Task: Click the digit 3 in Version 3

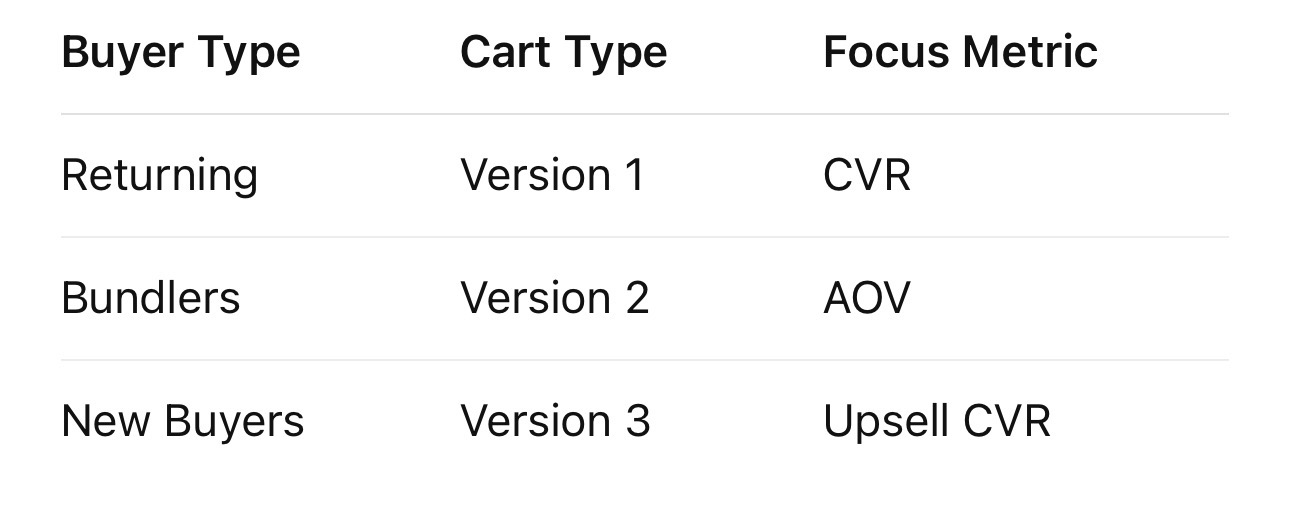Action: 638,421
